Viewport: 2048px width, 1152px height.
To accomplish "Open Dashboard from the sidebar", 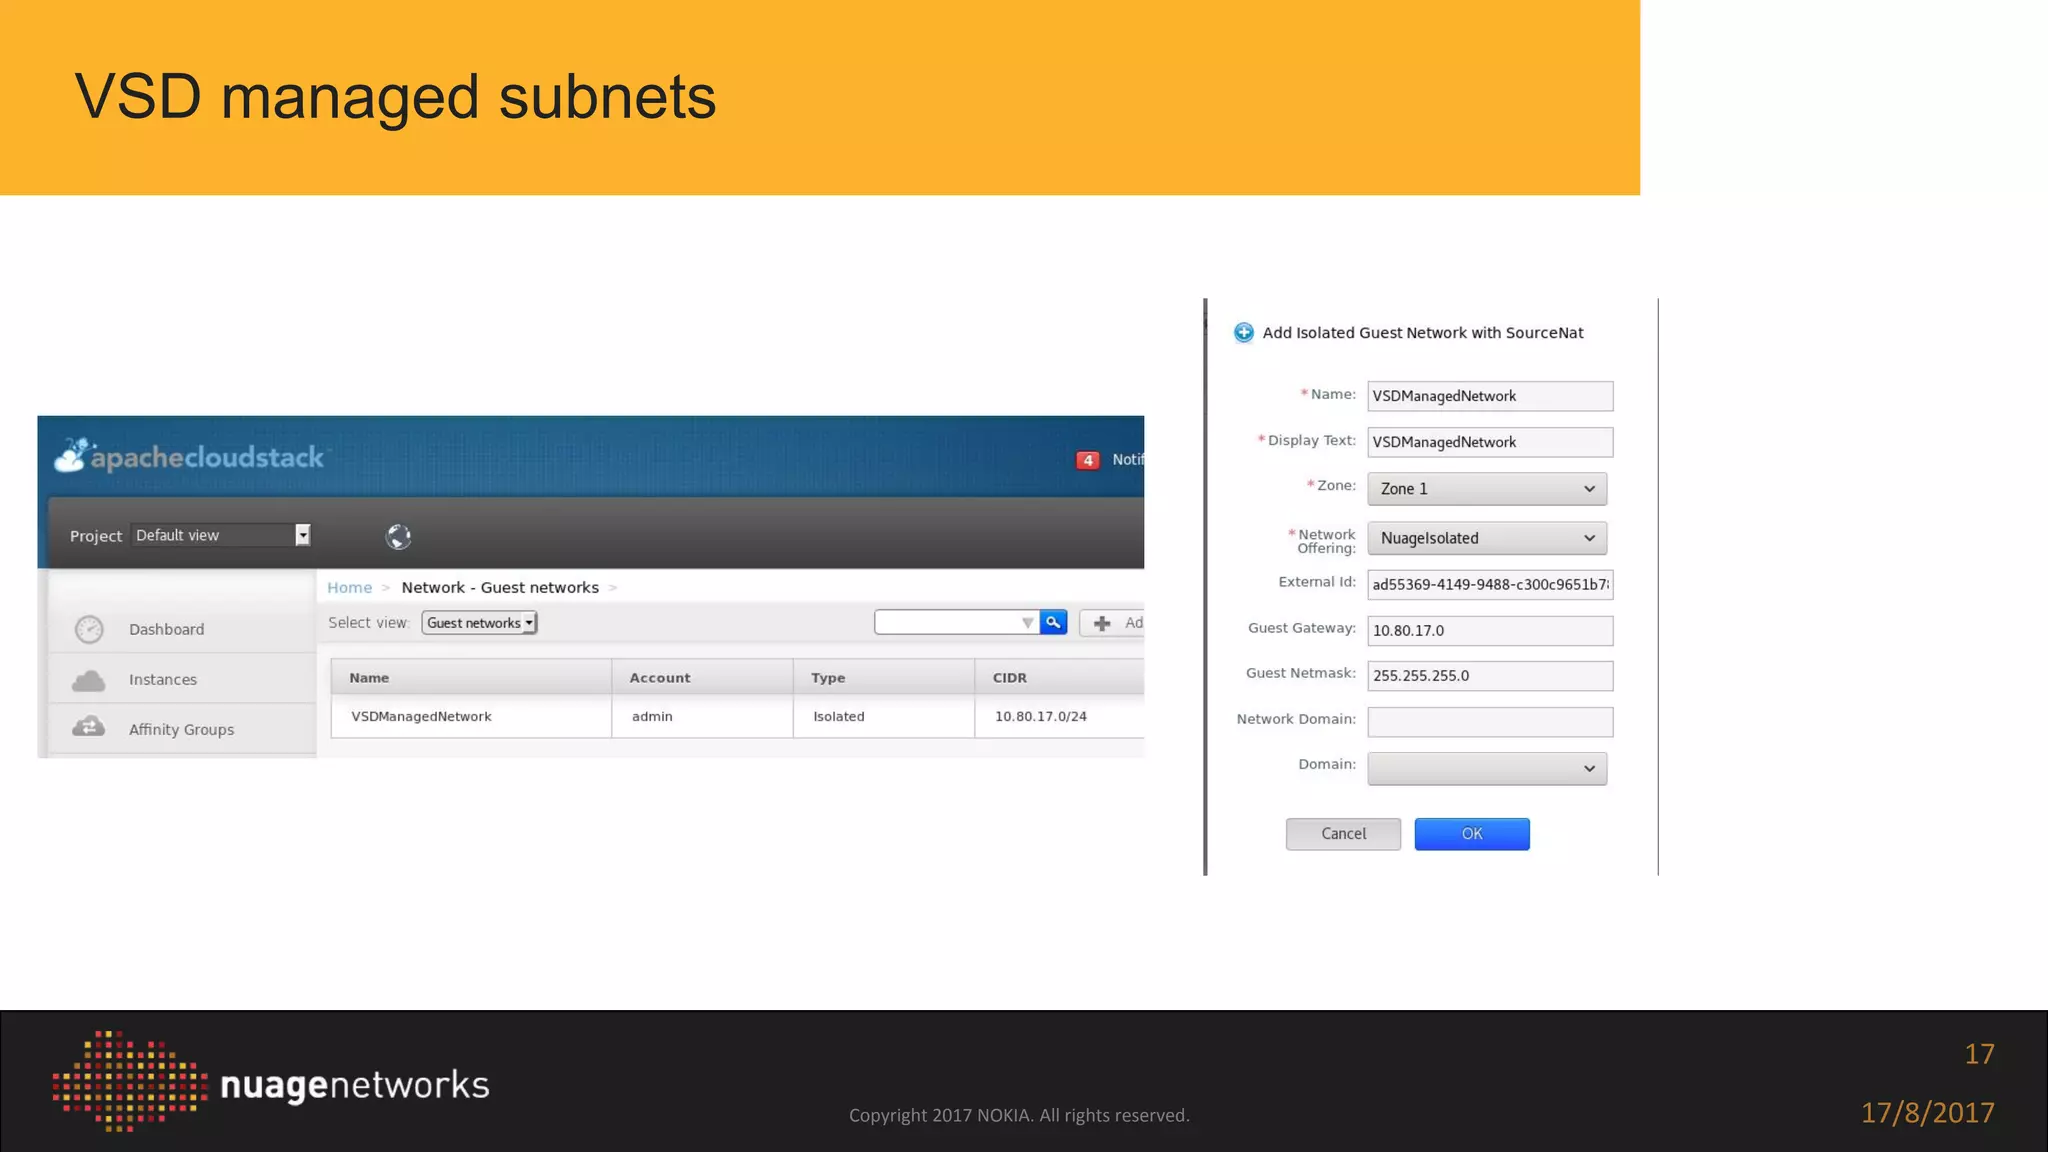I will tap(166, 629).
